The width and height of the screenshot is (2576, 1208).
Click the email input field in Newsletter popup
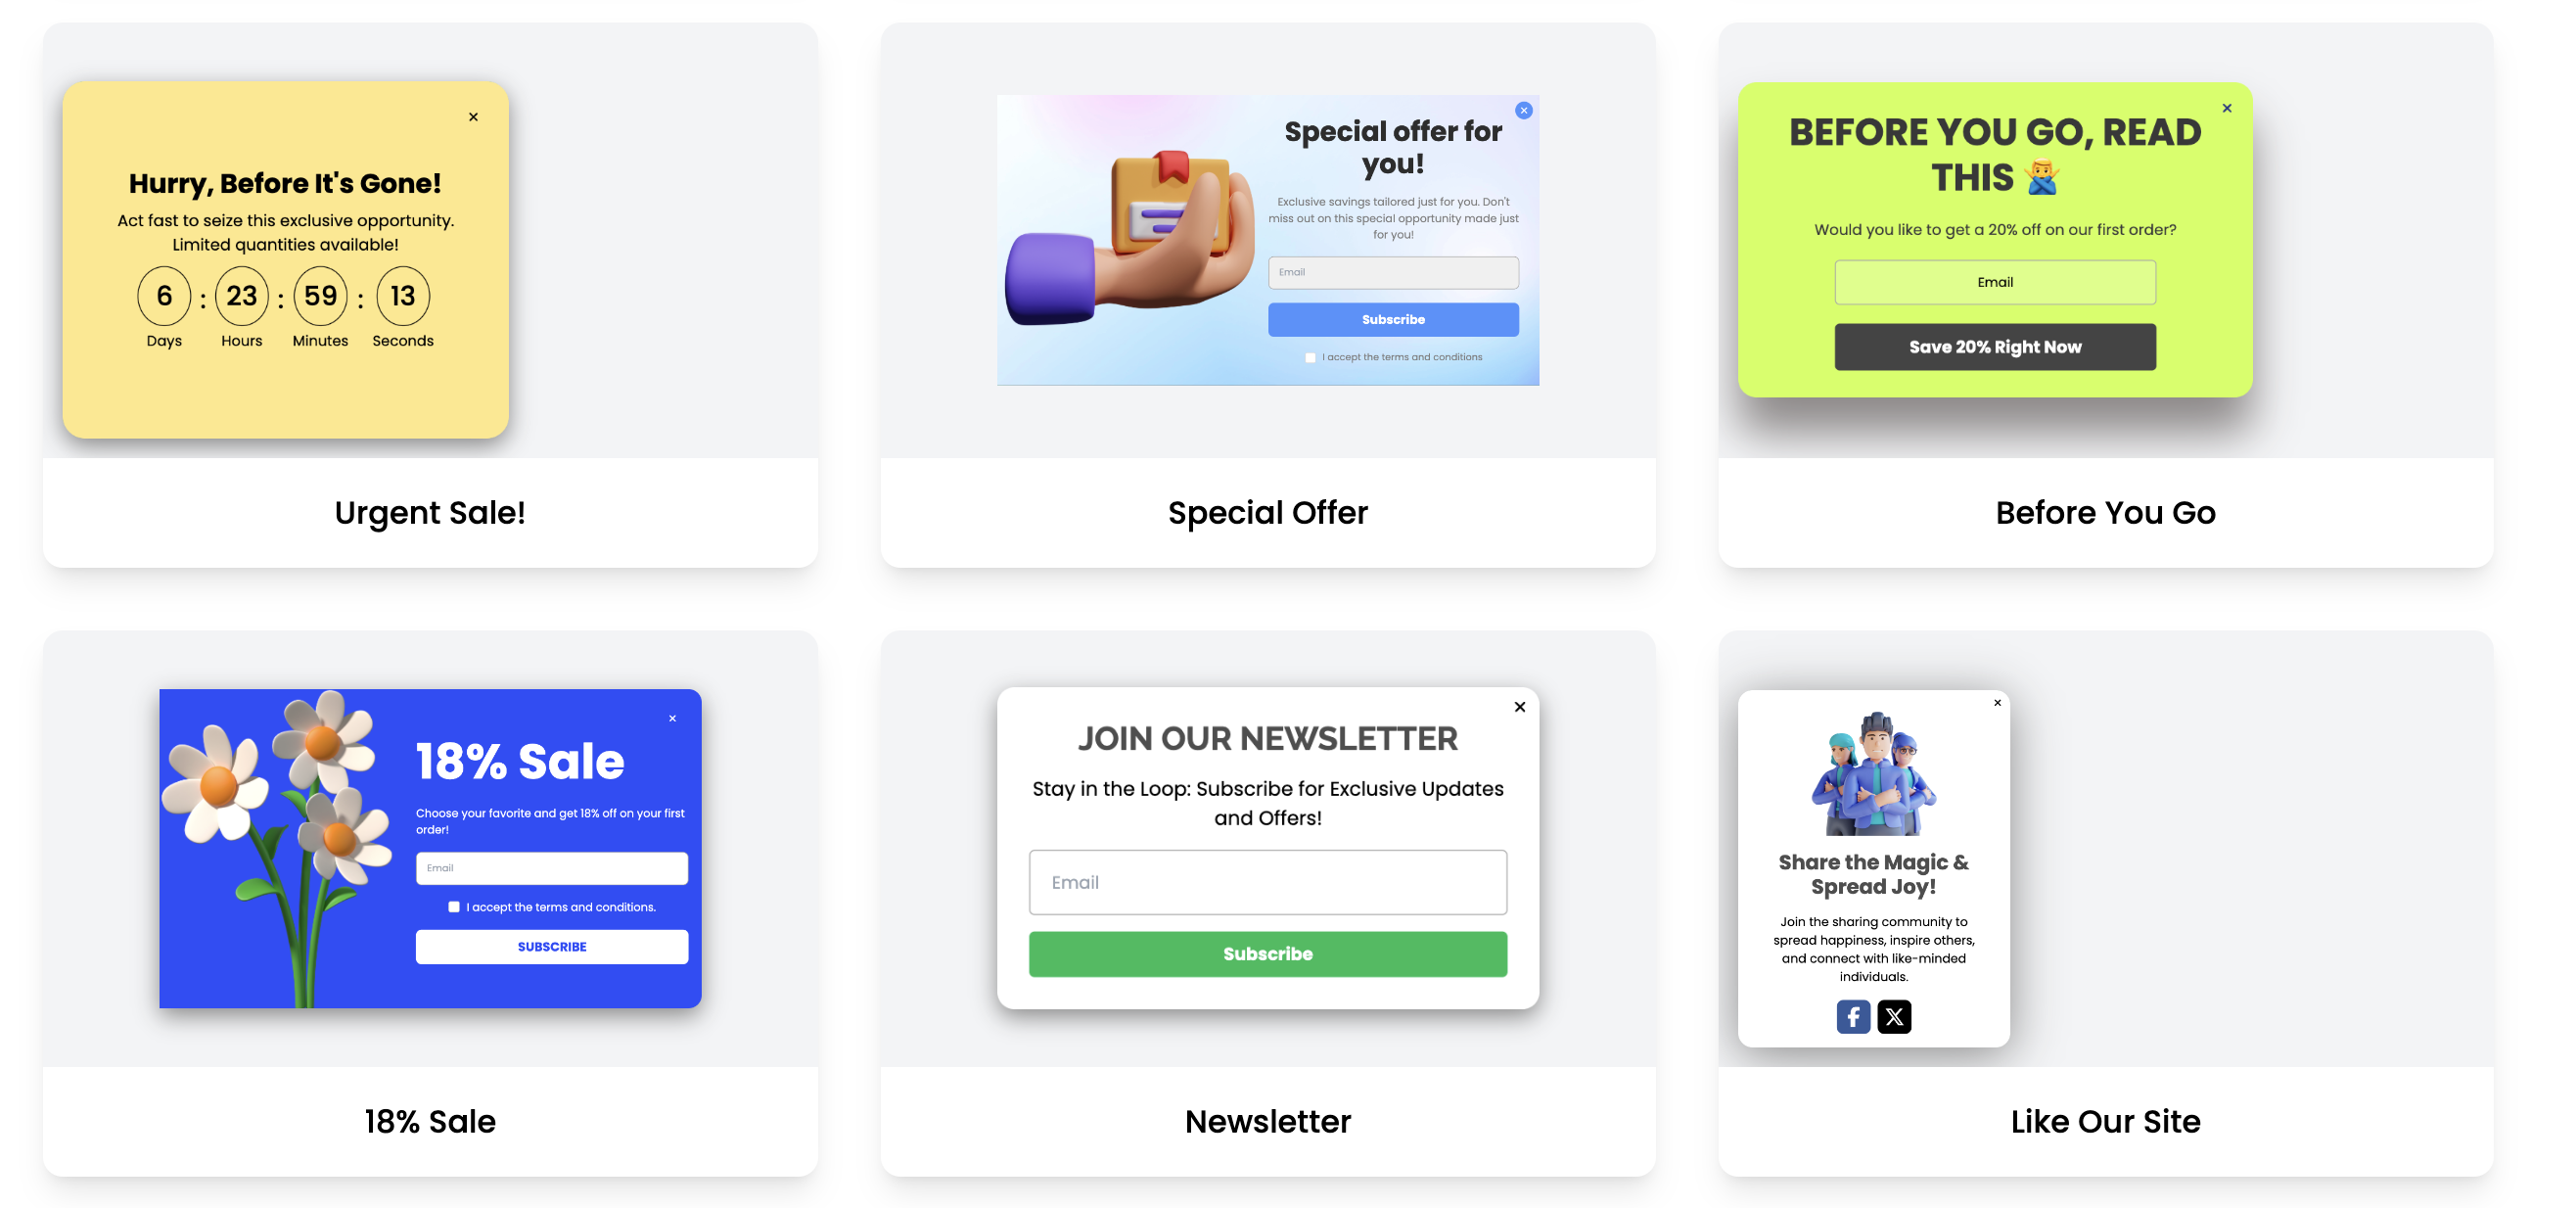pyautogui.click(x=1268, y=883)
